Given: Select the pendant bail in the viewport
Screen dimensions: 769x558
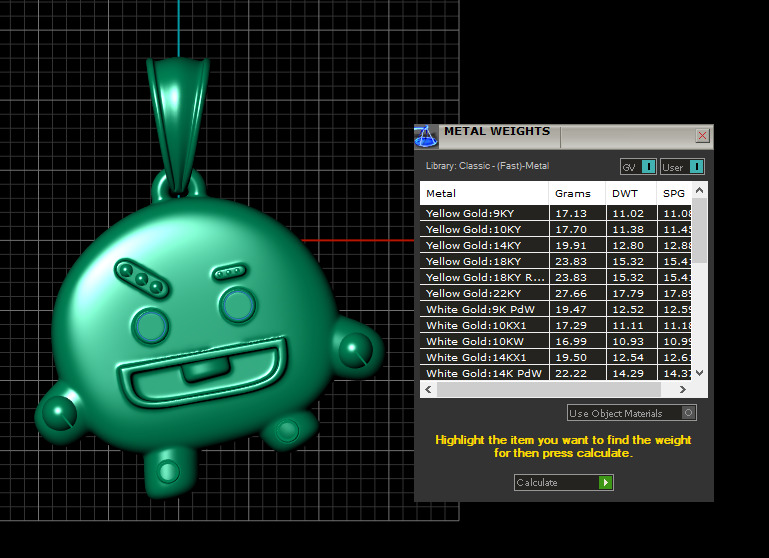Looking at the screenshot, I should click(179, 123).
